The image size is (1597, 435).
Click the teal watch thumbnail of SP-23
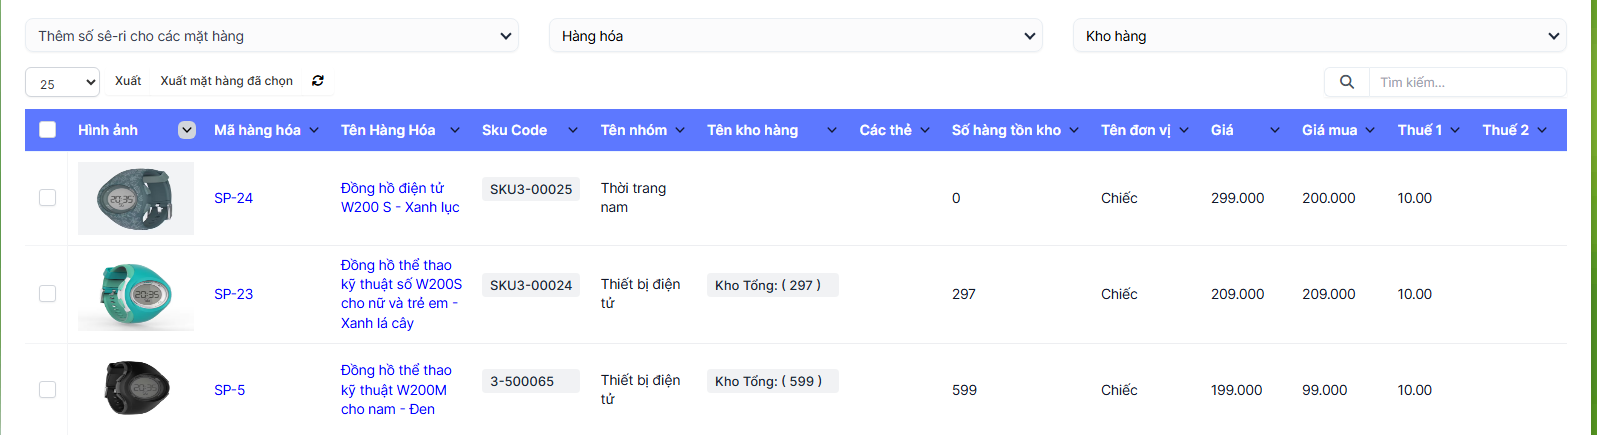pos(136,295)
